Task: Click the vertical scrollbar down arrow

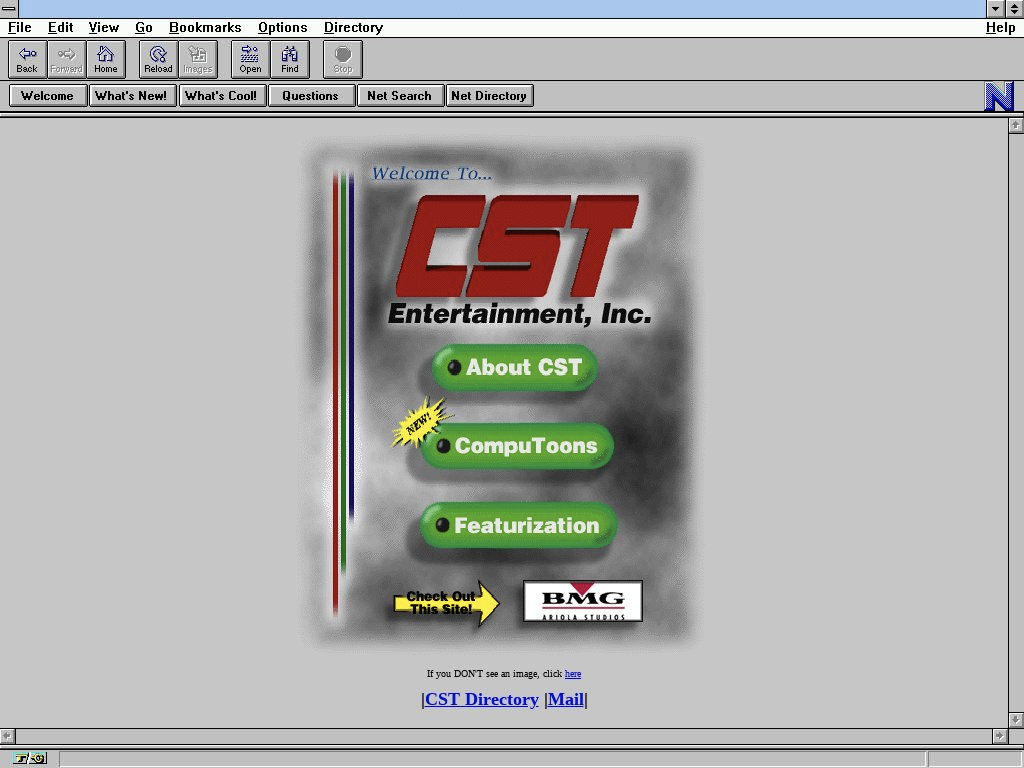Action: (x=1016, y=719)
